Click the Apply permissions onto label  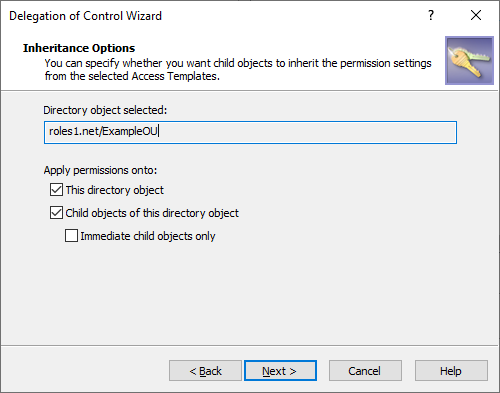pos(100,170)
